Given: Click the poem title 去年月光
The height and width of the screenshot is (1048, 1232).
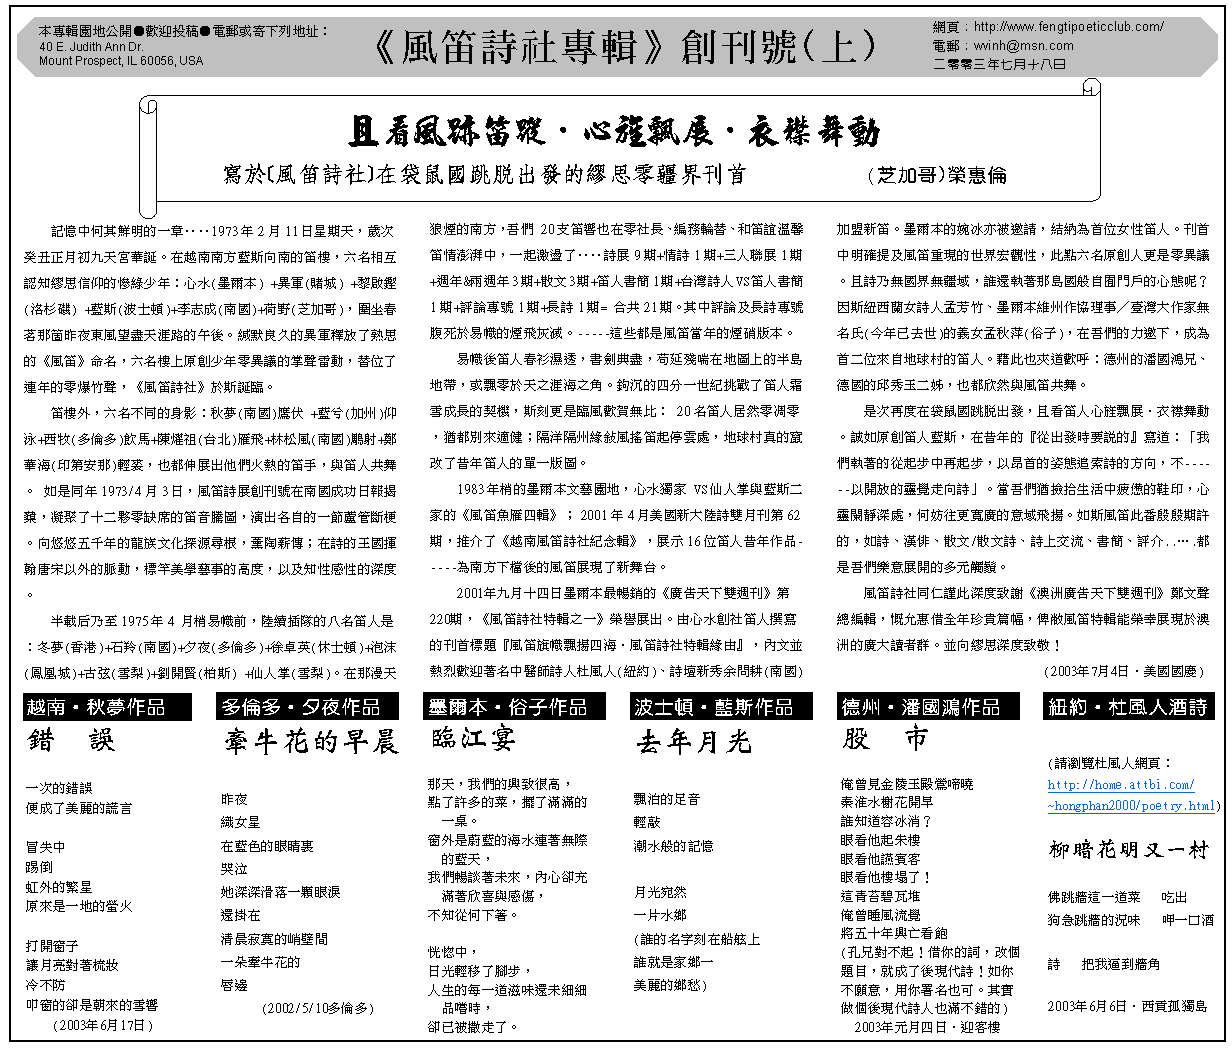Looking at the screenshot, I should [x=693, y=742].
